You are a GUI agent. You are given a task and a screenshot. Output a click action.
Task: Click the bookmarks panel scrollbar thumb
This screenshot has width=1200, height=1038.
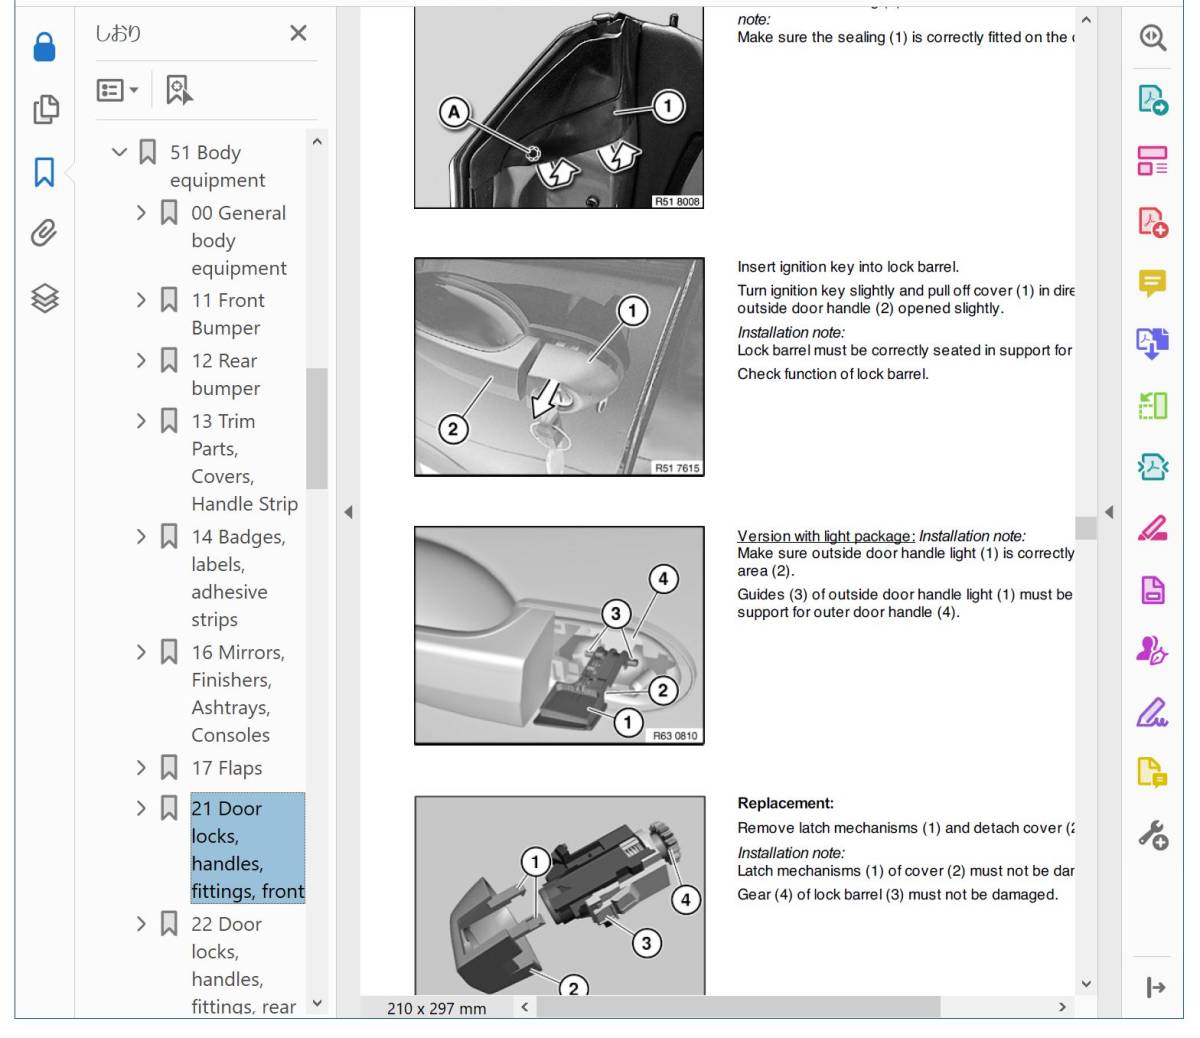[x=317, y=428]
